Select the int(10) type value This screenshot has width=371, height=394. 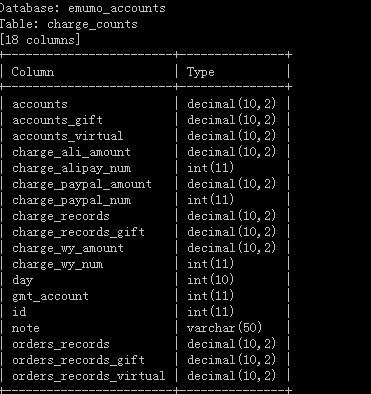click(x=210, y=280)
